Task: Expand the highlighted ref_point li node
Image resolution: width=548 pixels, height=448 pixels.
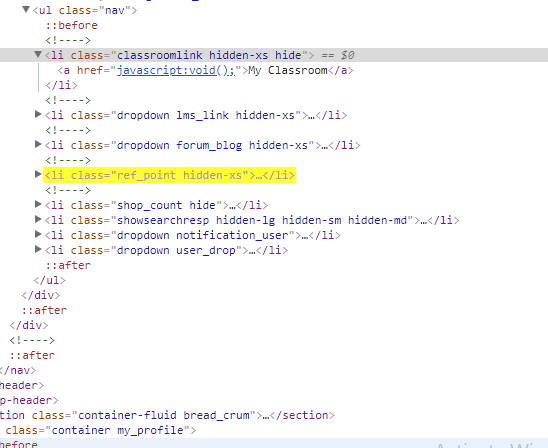Action: click(x=38, y=174)
